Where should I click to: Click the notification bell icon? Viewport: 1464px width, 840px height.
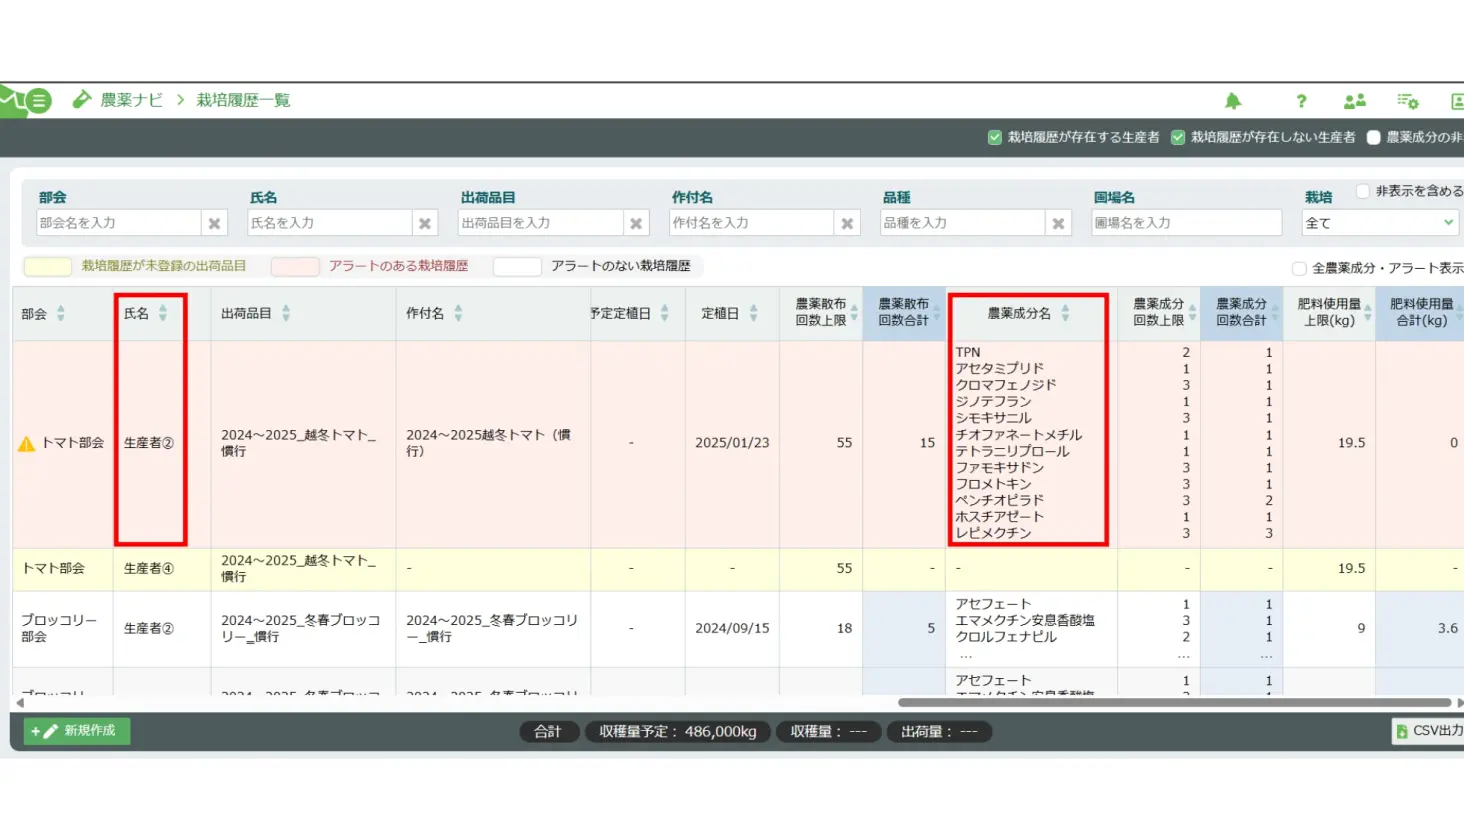[x=1233, y=101]
